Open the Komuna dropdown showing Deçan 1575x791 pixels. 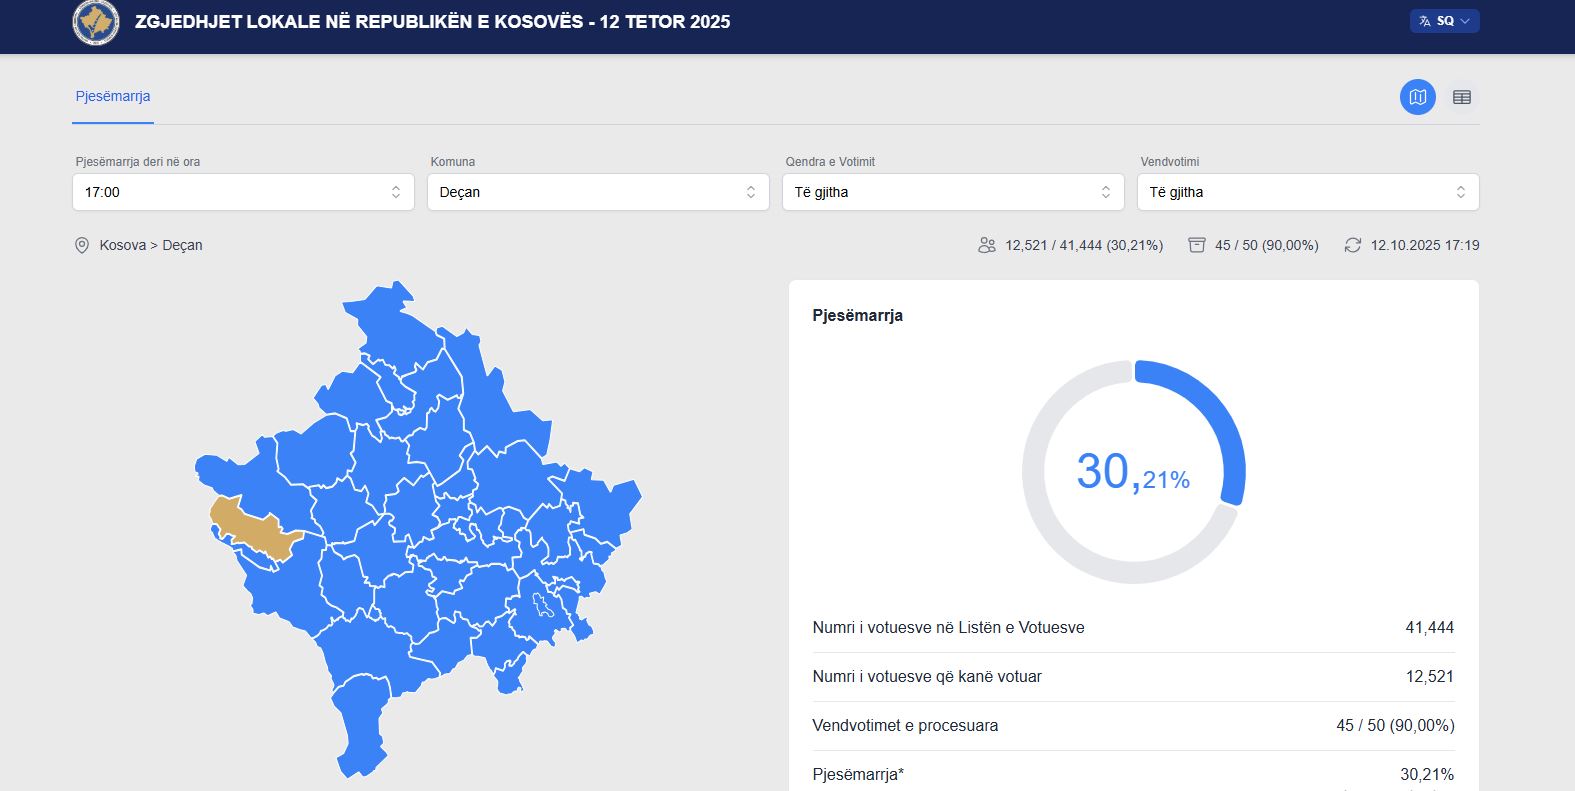click(598, 192)
